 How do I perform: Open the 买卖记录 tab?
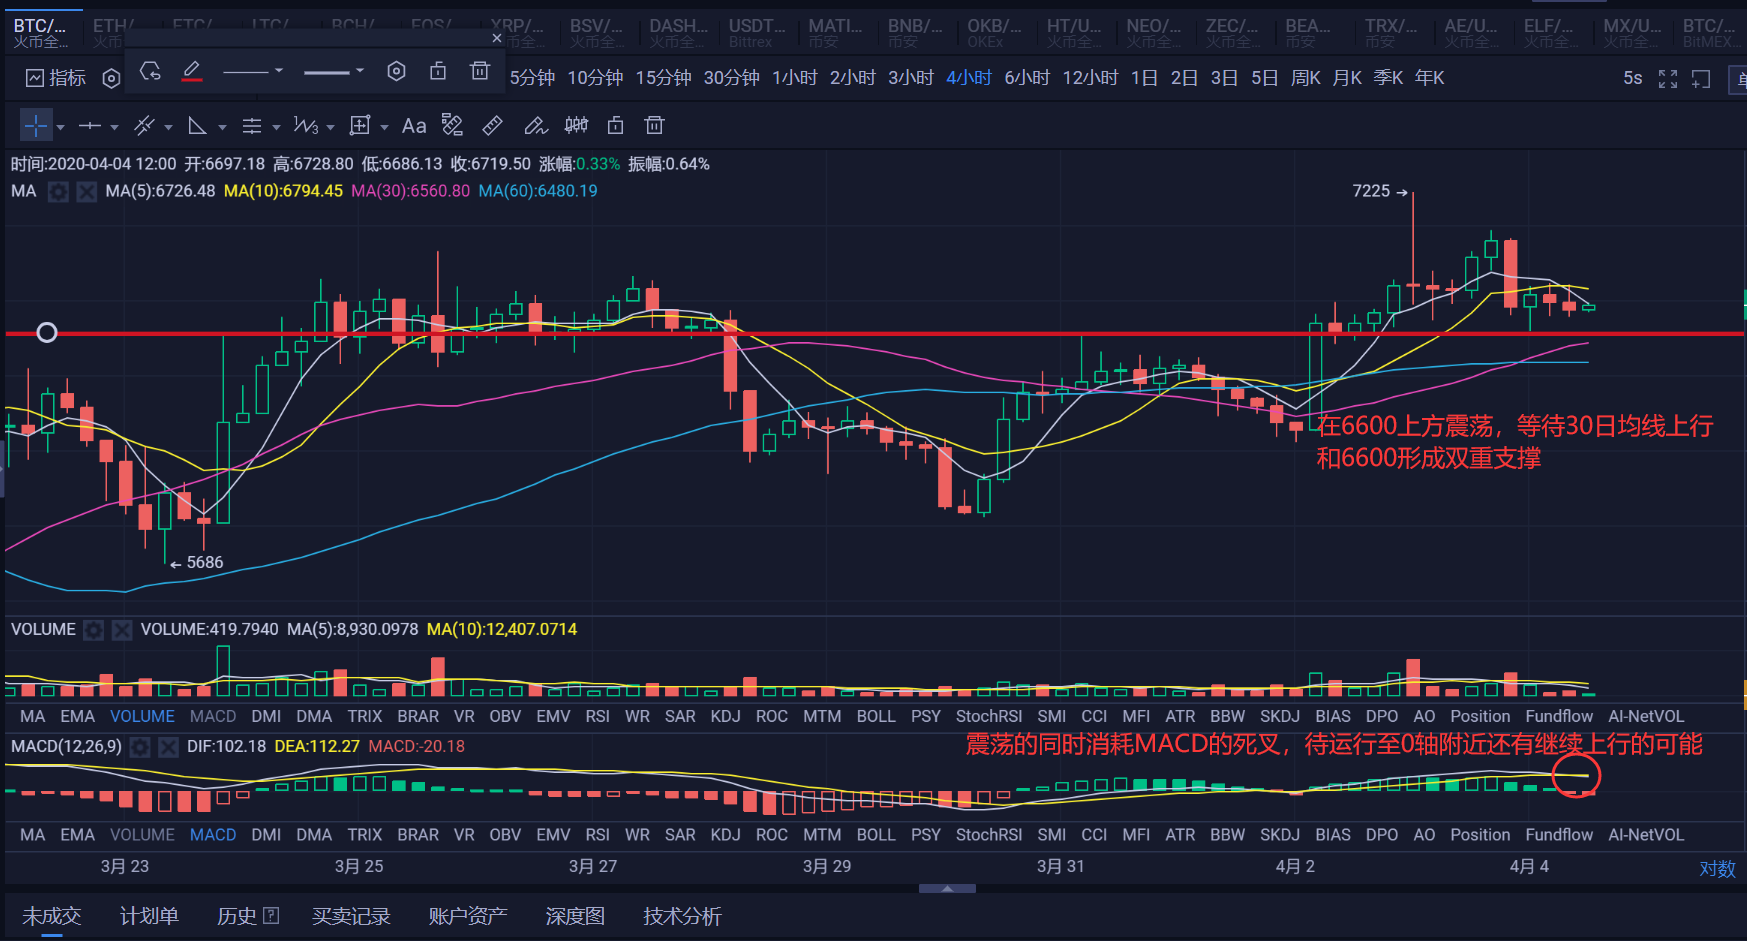(x=351, y=916)
